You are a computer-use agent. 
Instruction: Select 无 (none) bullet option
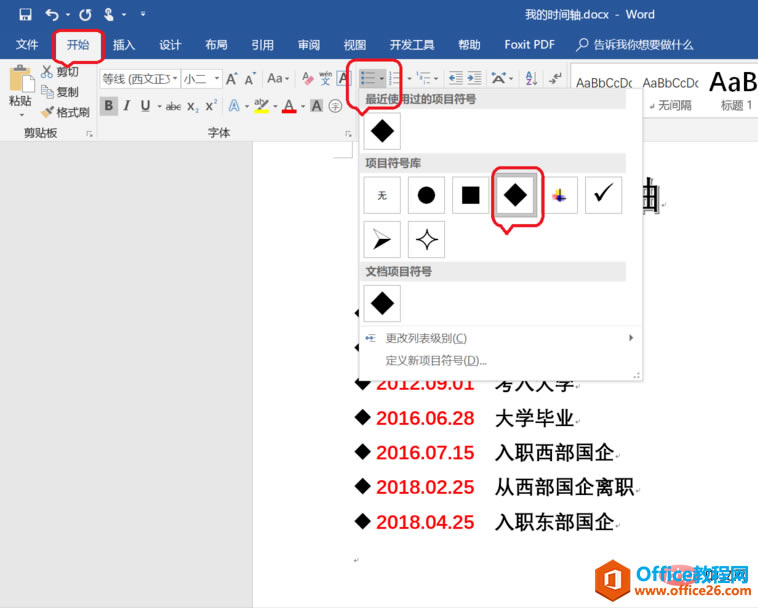pos(382,195)
